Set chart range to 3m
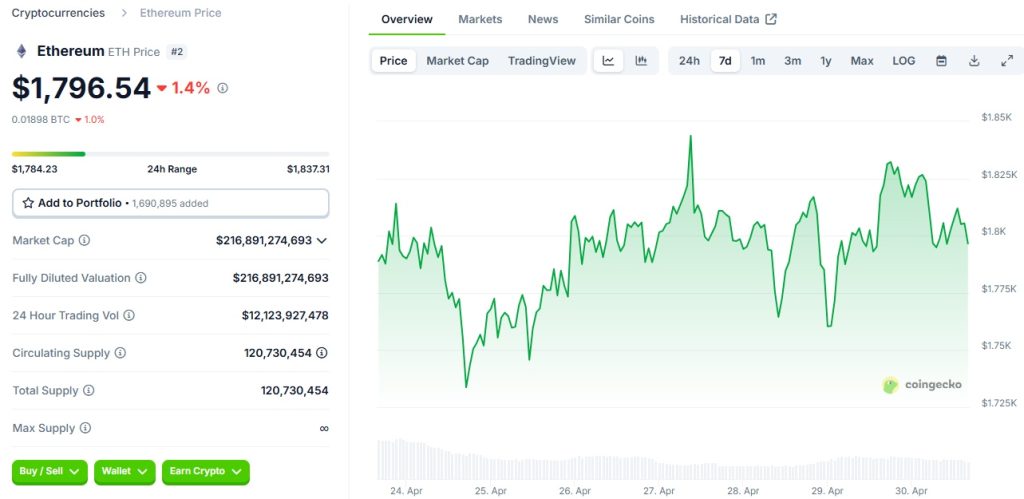This screenshot has height=499, width=1024. click(792, 61)
